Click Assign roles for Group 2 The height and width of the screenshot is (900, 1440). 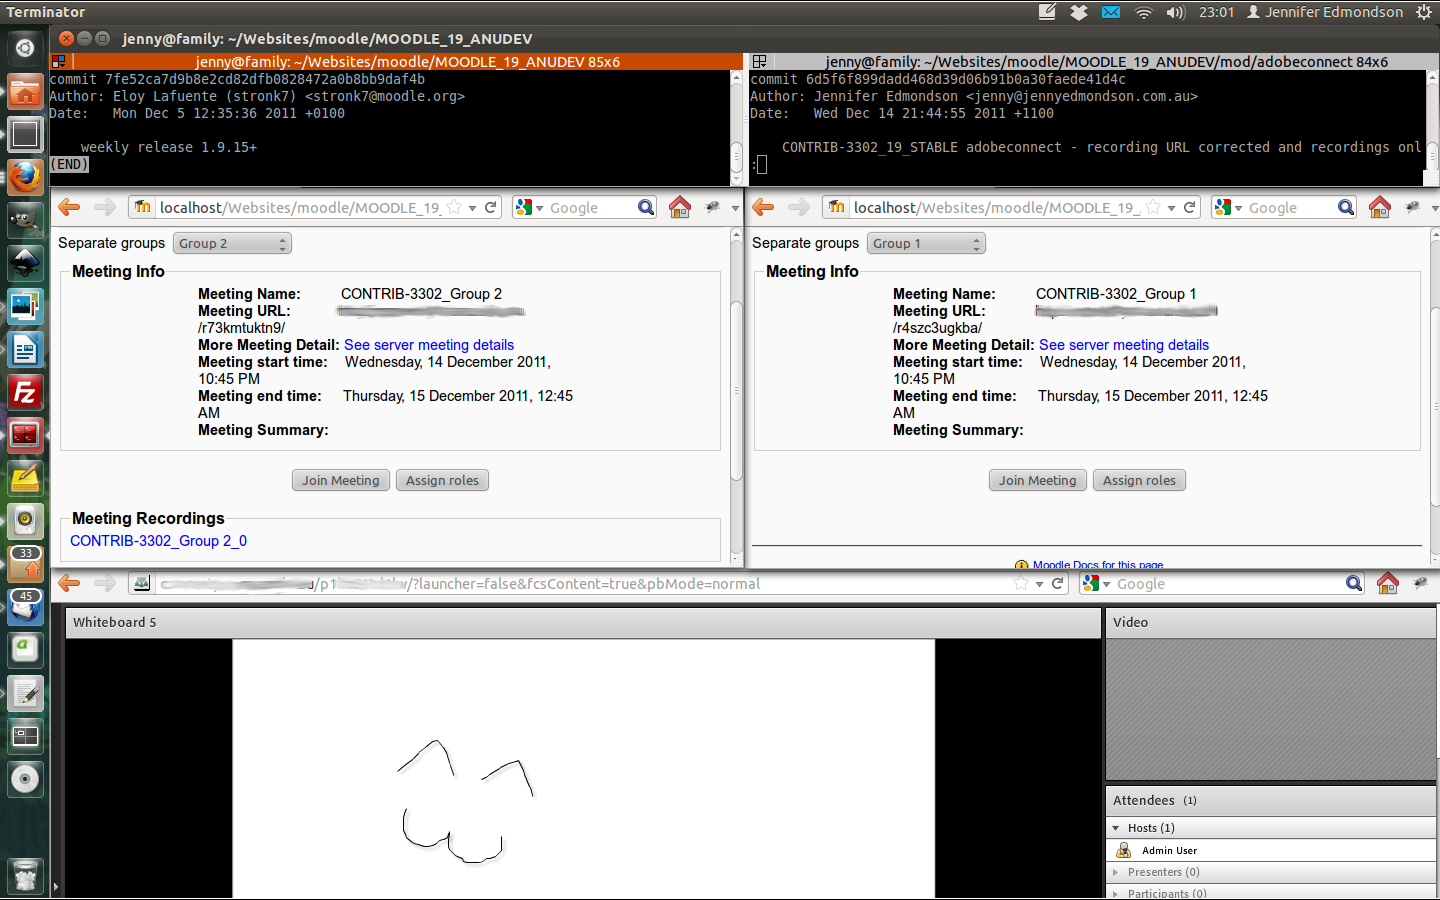point(442,480)
